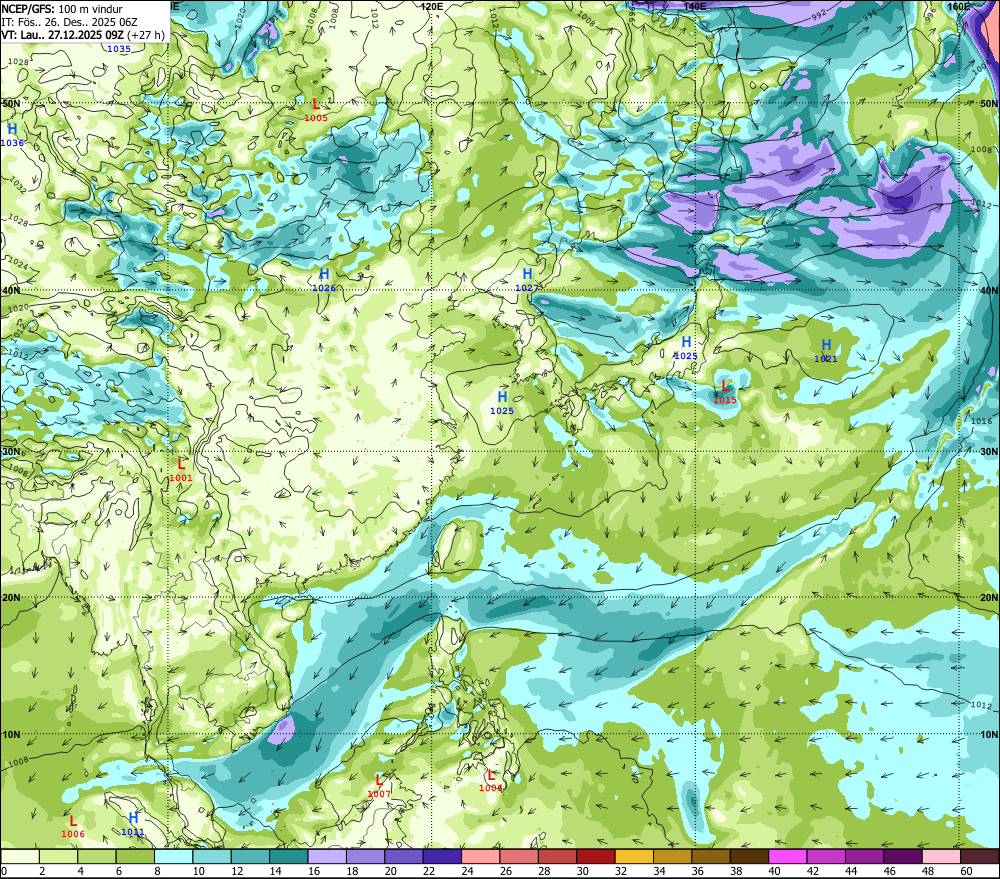1000x879 pixels.
Task: Select the legend value 32
Action: click(x=621, y=871)
